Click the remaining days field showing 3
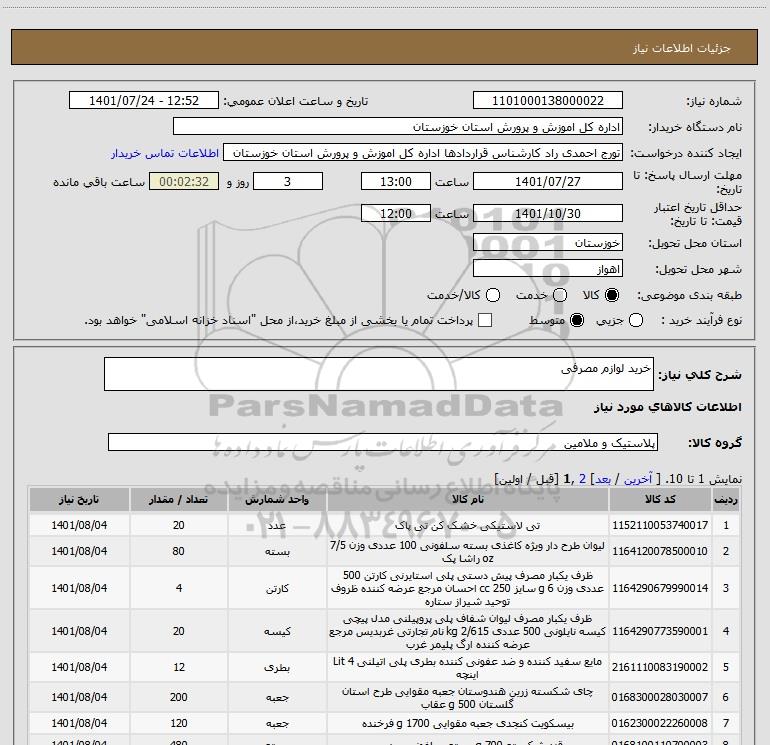The image size is (770, 745). [288, 181]
